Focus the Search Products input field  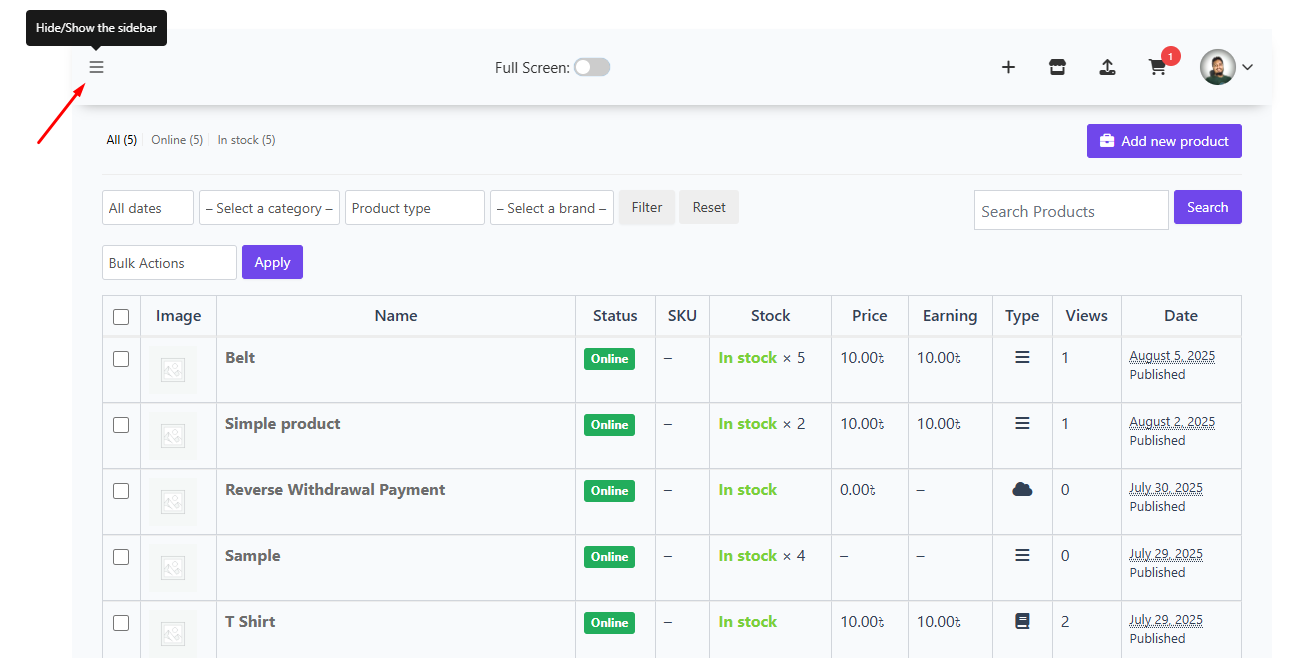(x=1071, y=210)
